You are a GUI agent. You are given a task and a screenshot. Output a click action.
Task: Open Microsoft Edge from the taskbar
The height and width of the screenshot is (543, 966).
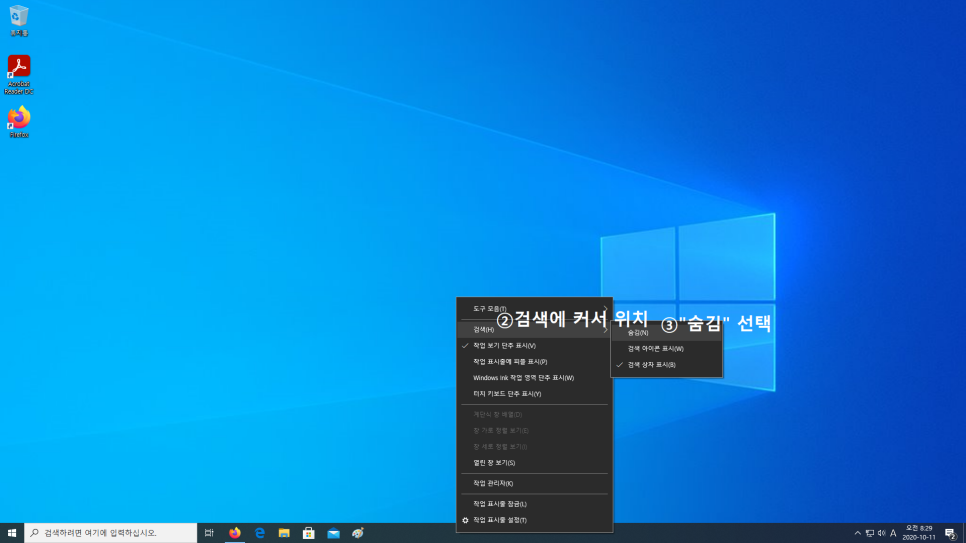click(259, 533)
